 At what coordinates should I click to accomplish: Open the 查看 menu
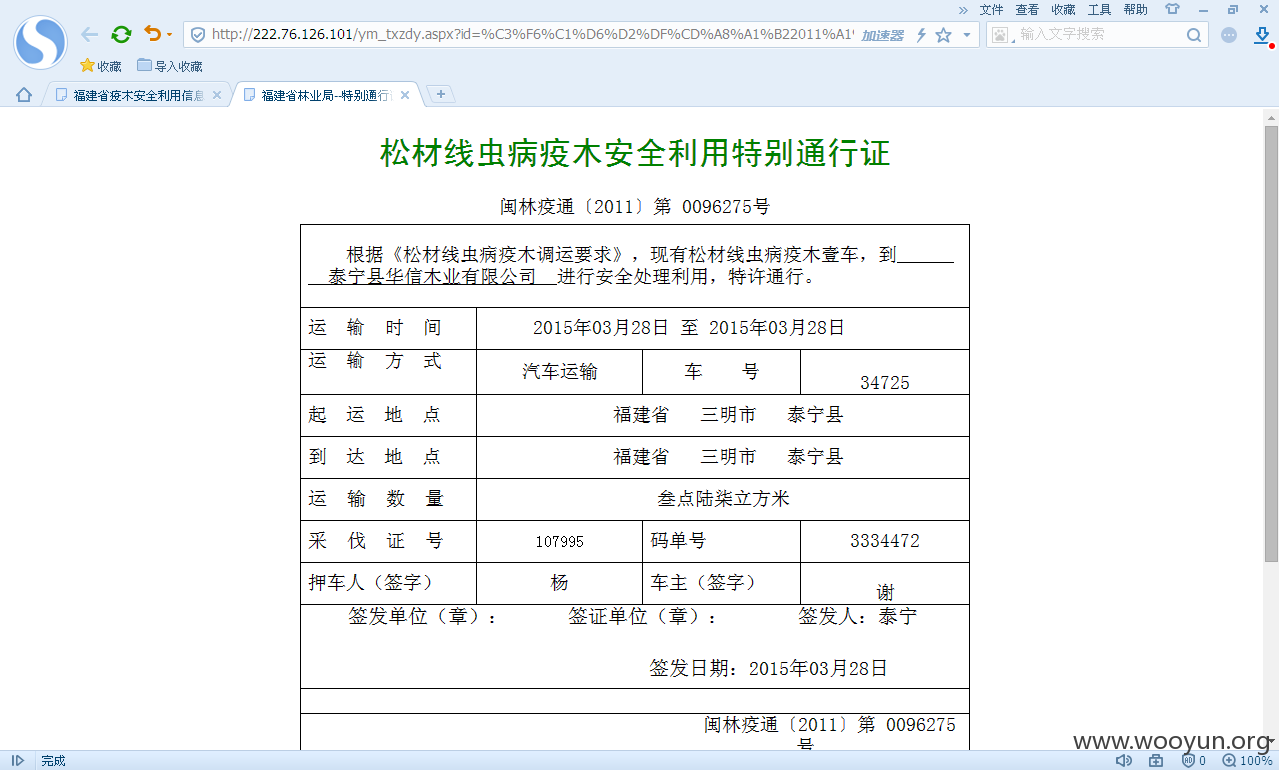[x=1027, y=10]
